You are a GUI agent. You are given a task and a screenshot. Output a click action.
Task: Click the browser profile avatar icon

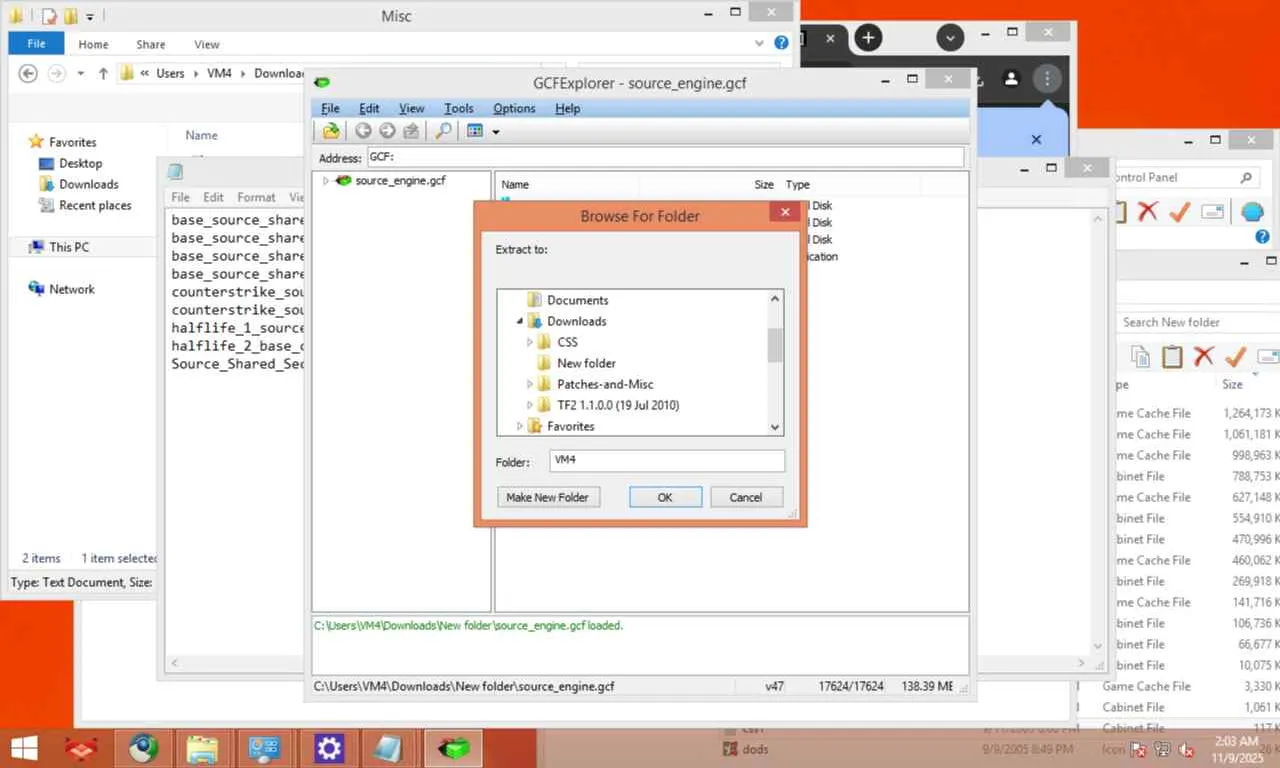tap(1011, 78)
